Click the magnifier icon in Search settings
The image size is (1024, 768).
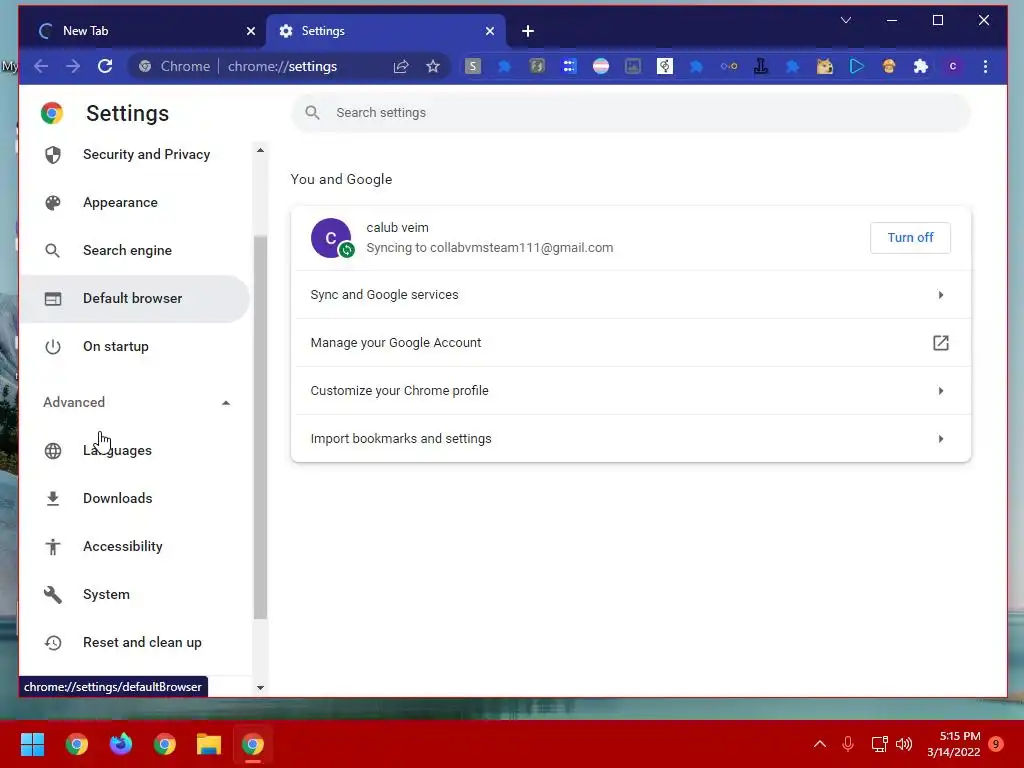[x=312, y=112]
